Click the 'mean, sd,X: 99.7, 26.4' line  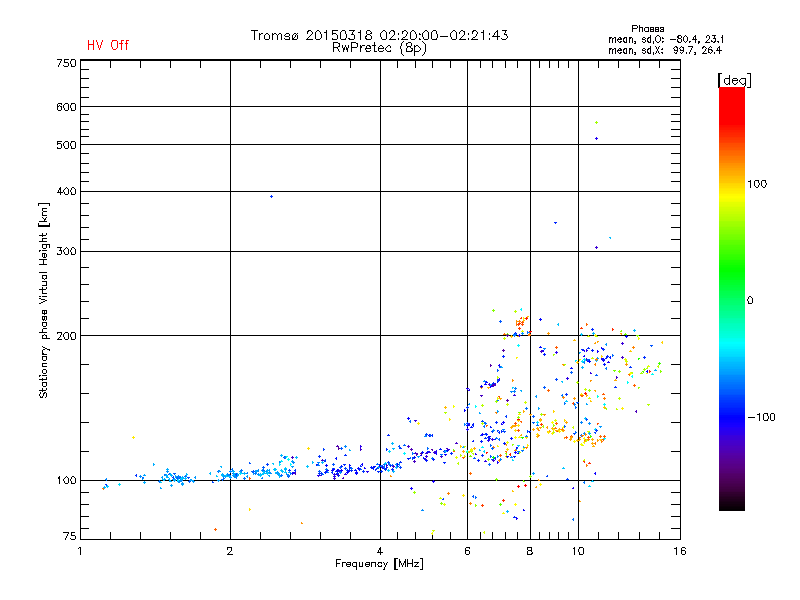[x=665, y=50]
